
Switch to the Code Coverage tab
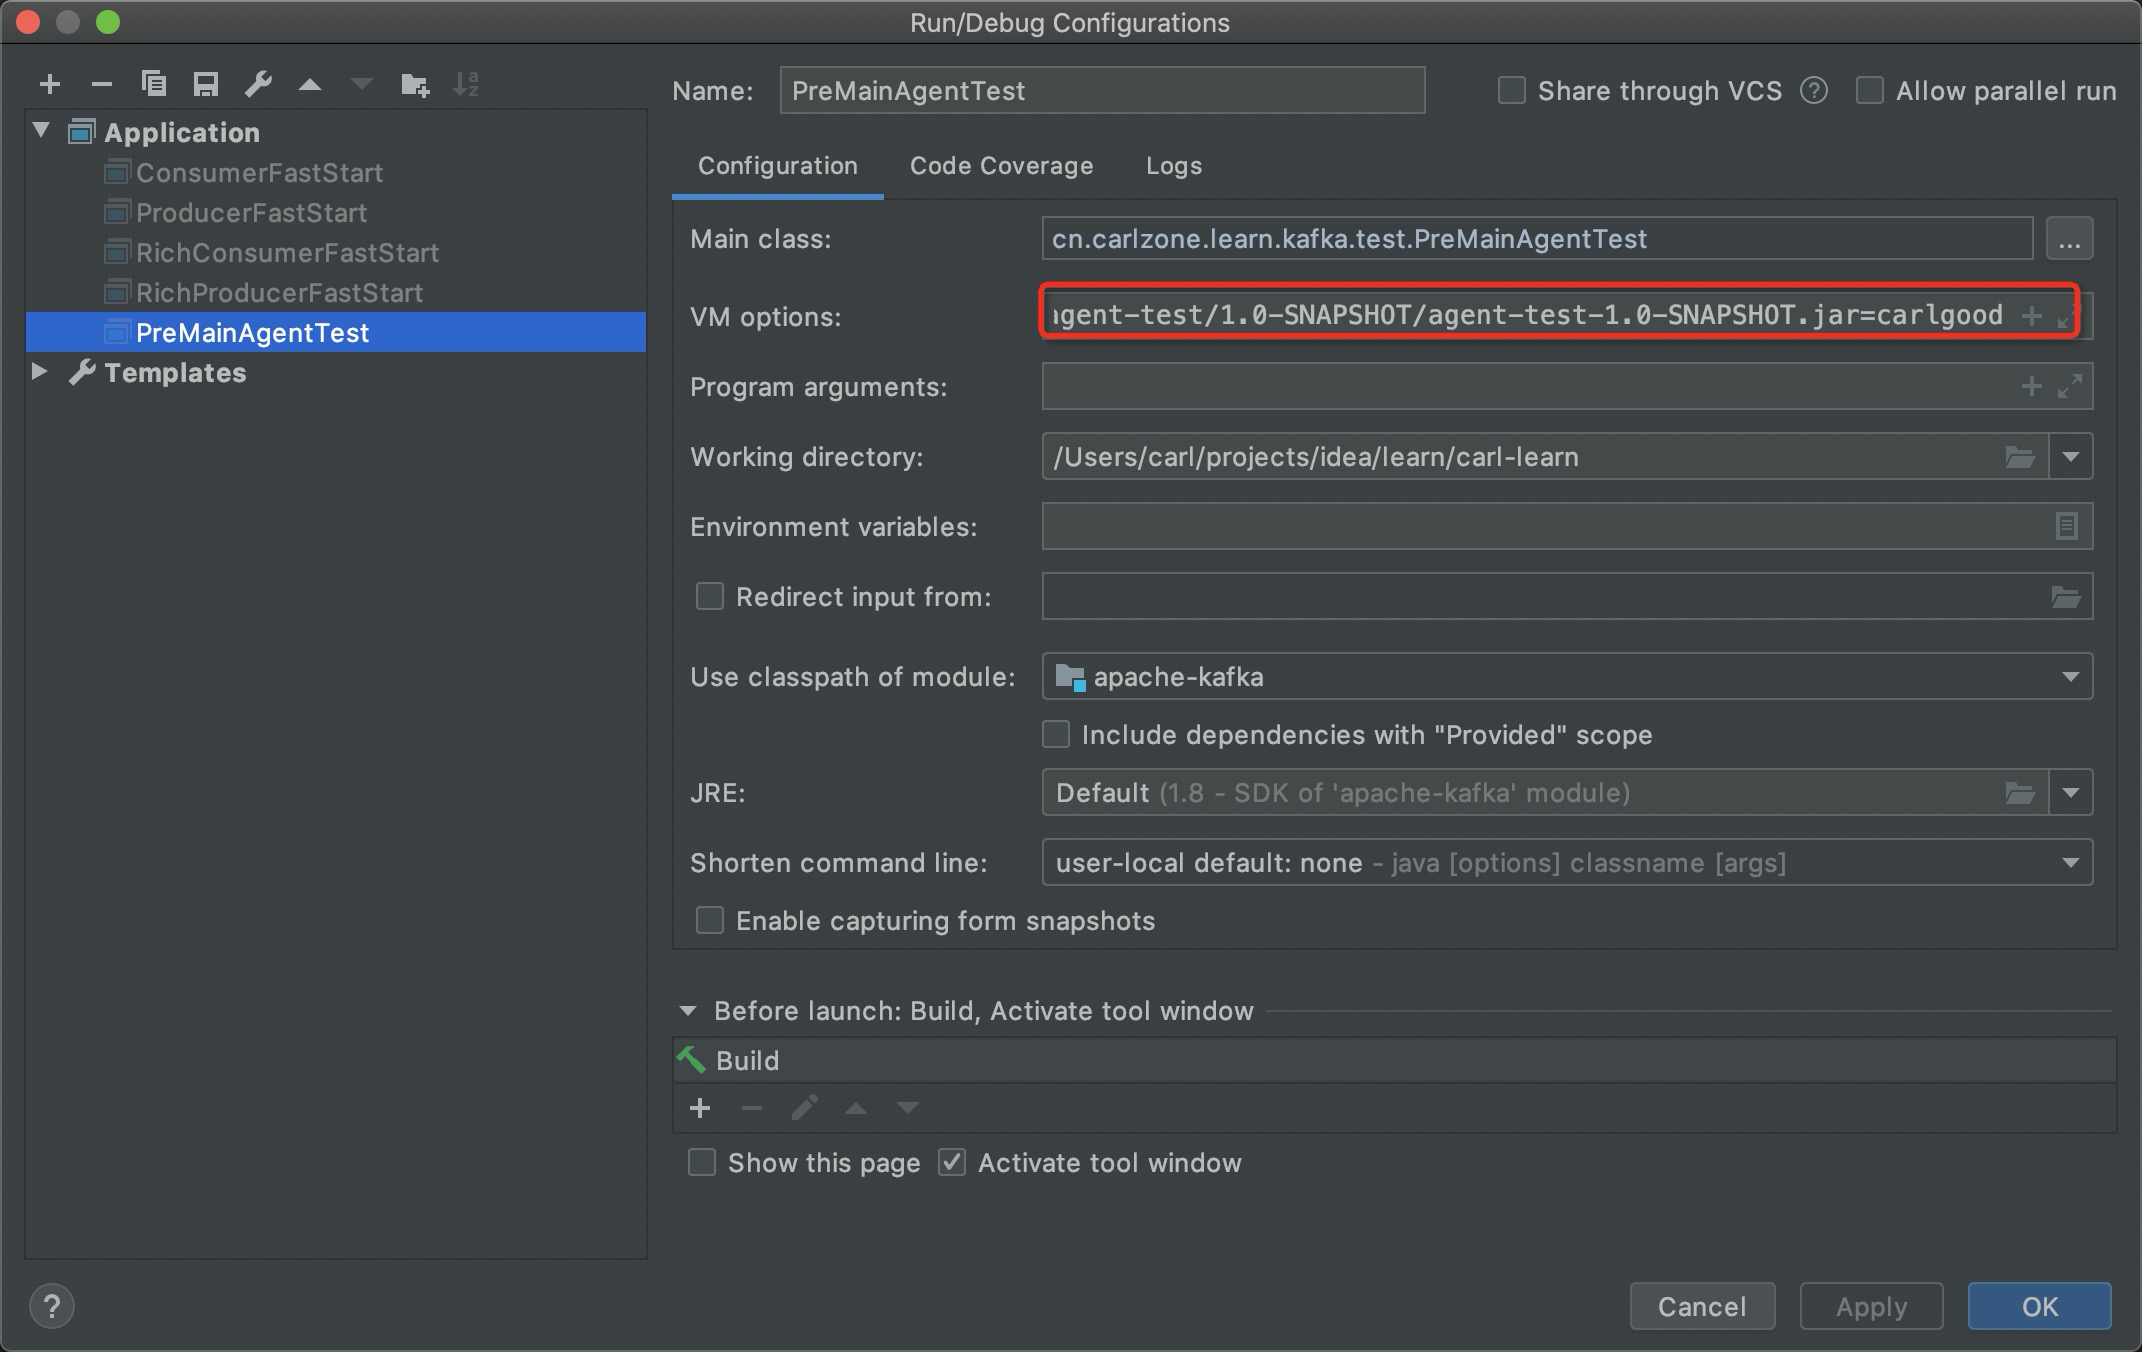pyautogui.click(x=1001, y=166)
